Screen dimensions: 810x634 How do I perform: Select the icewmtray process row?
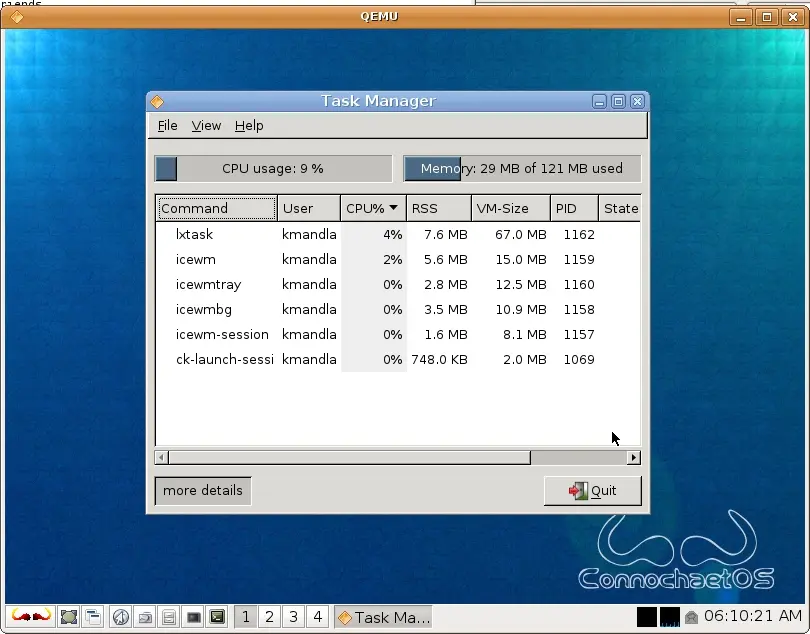[398, 285]
